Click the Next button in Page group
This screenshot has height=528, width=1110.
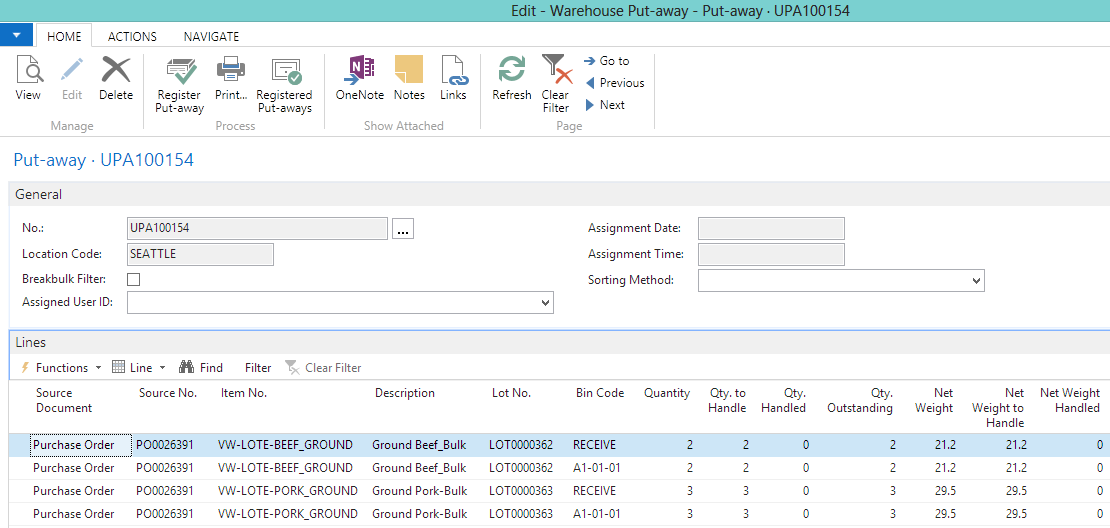point(605,105)
